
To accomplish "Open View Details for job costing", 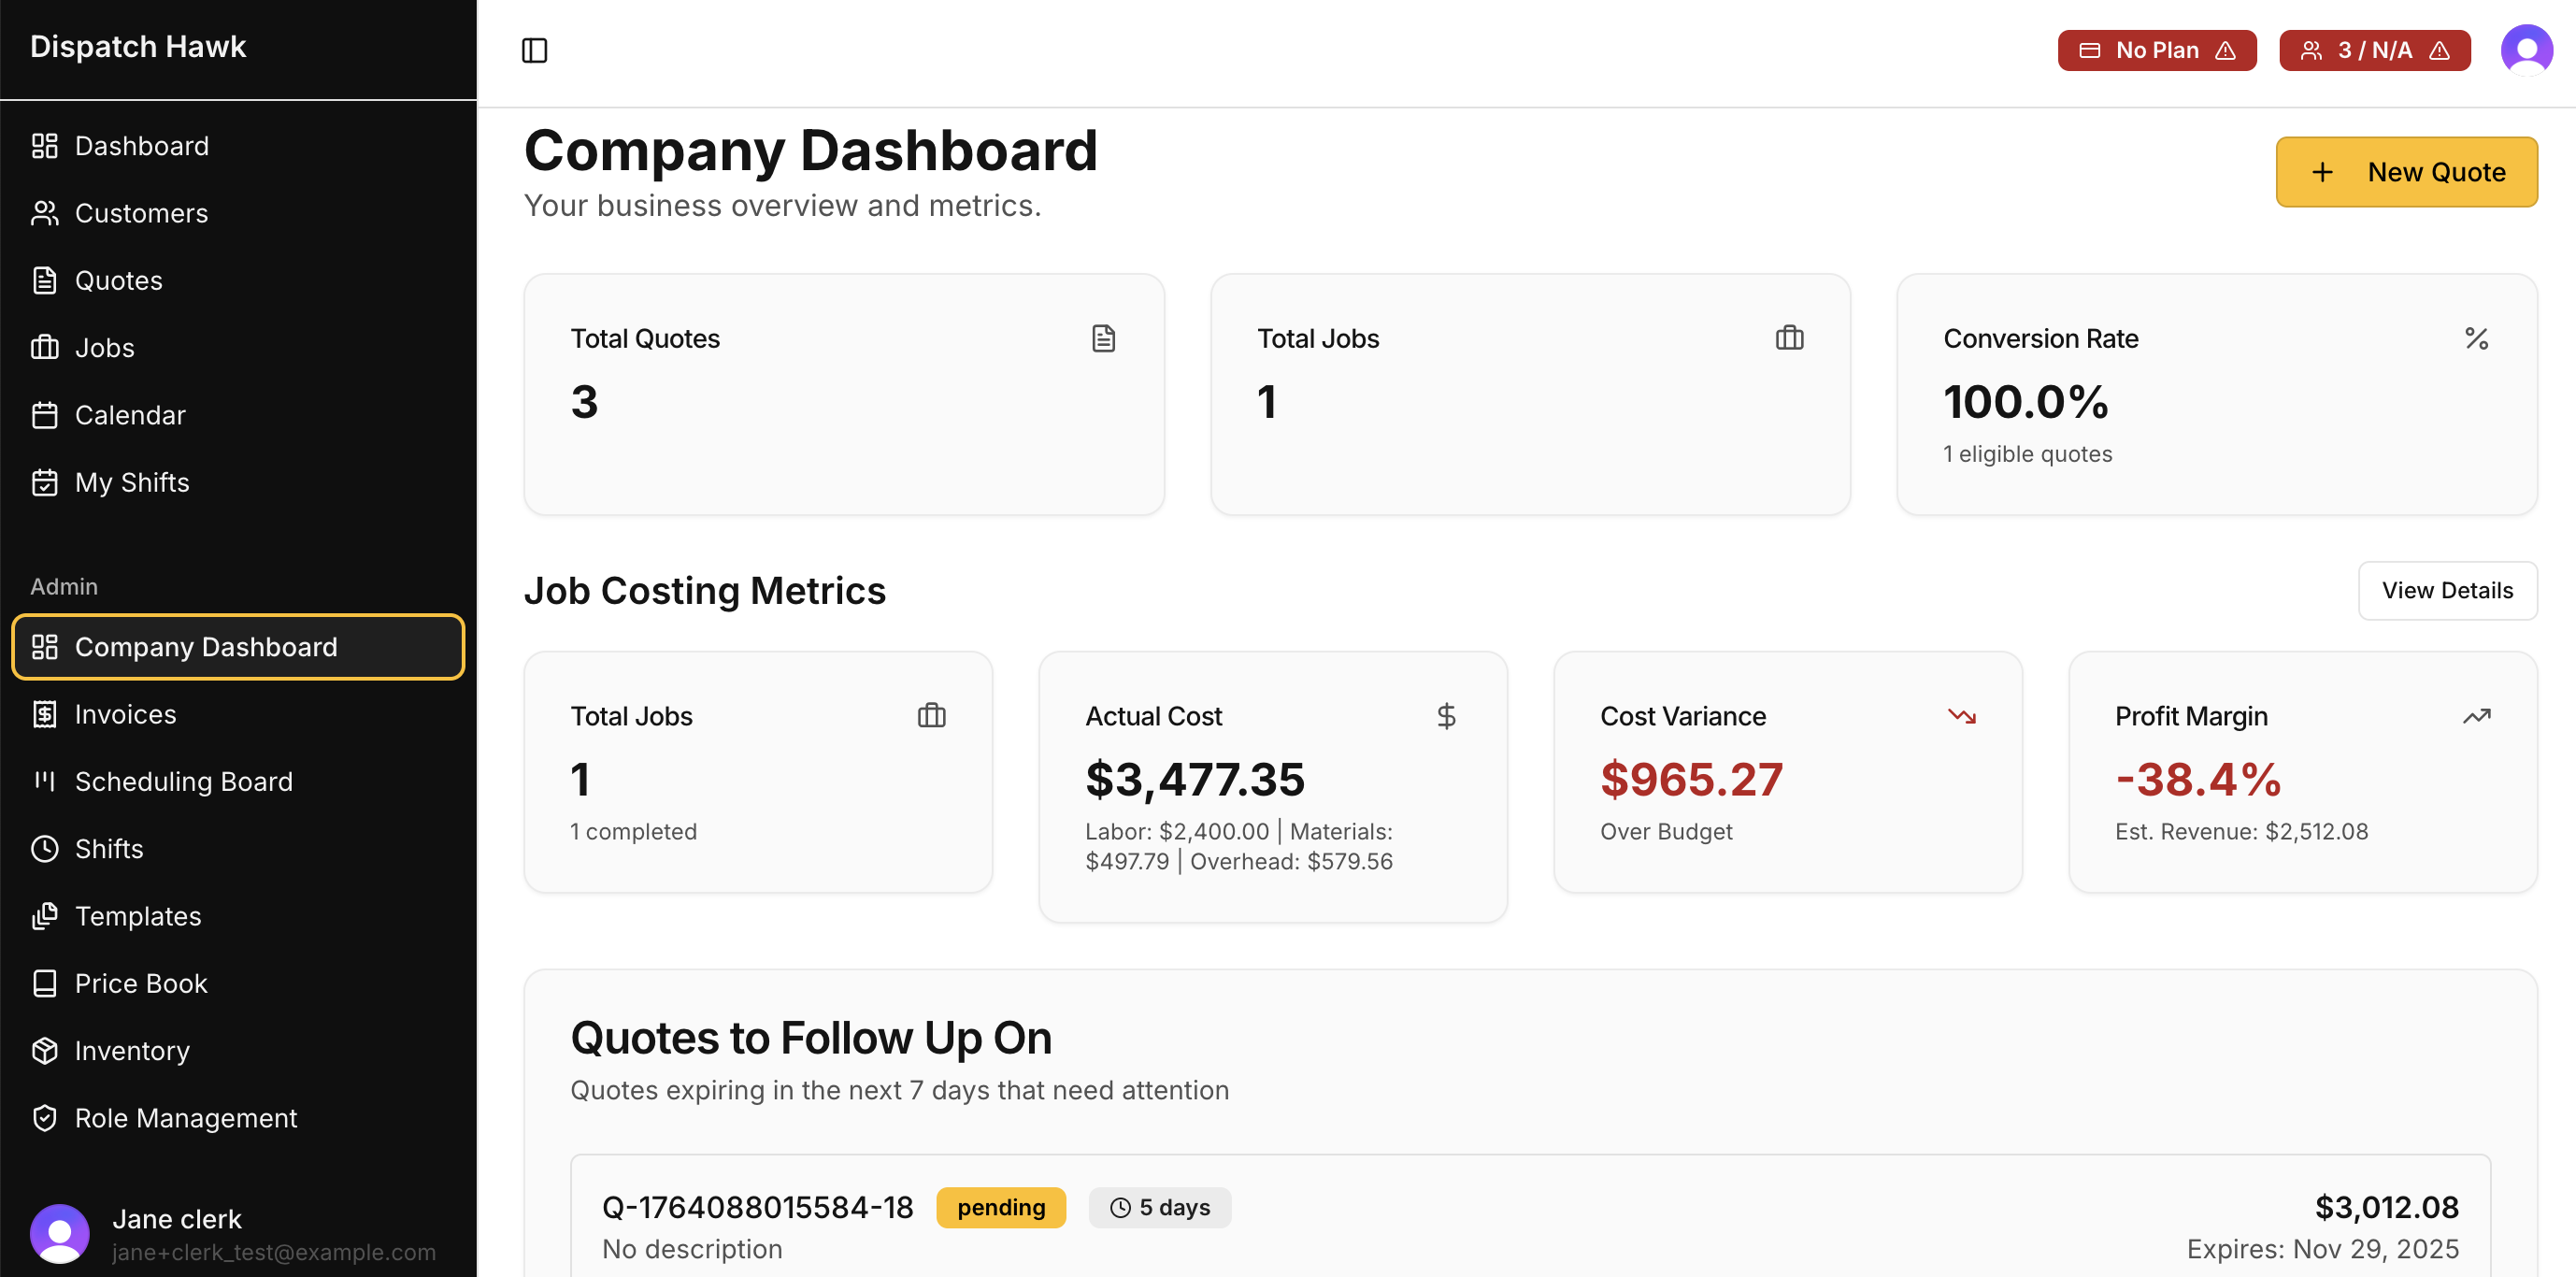I will coord(2446,590).
